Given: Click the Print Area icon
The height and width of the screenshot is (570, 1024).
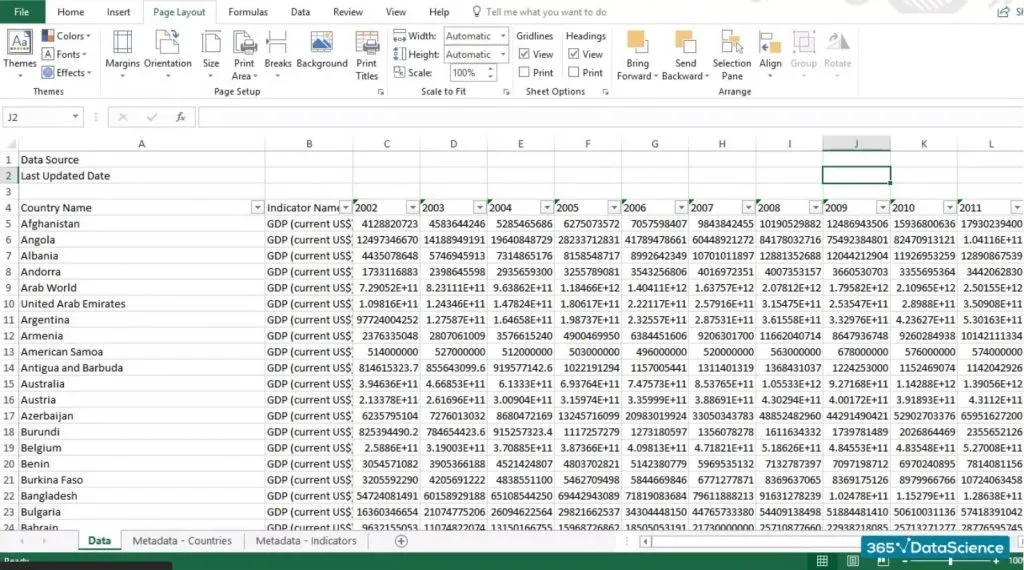Looking at the screenshot, I should pos(243,45).
